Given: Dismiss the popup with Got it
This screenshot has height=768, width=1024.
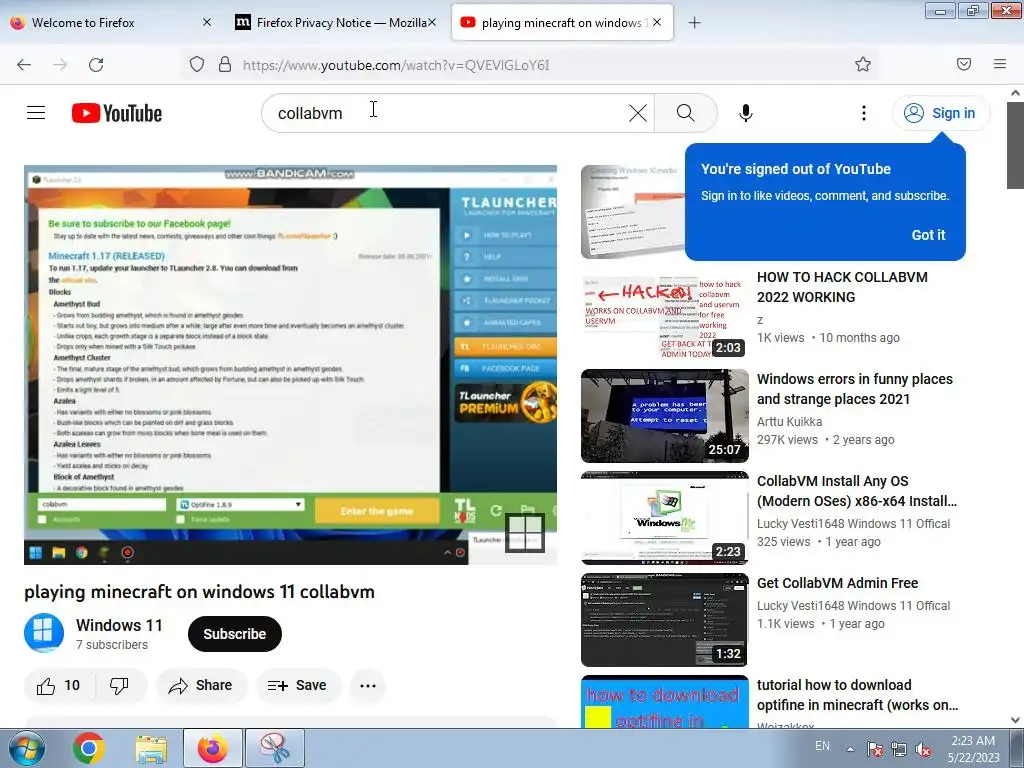Looking at the screenshot, I should pos(928,235).
